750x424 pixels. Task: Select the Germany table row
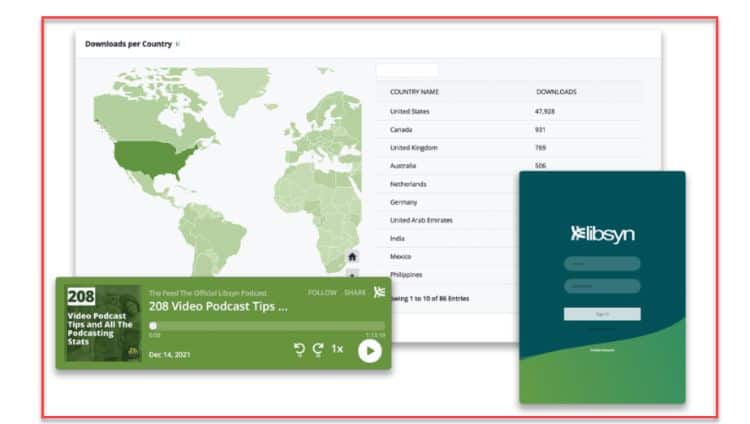[448, 202]
